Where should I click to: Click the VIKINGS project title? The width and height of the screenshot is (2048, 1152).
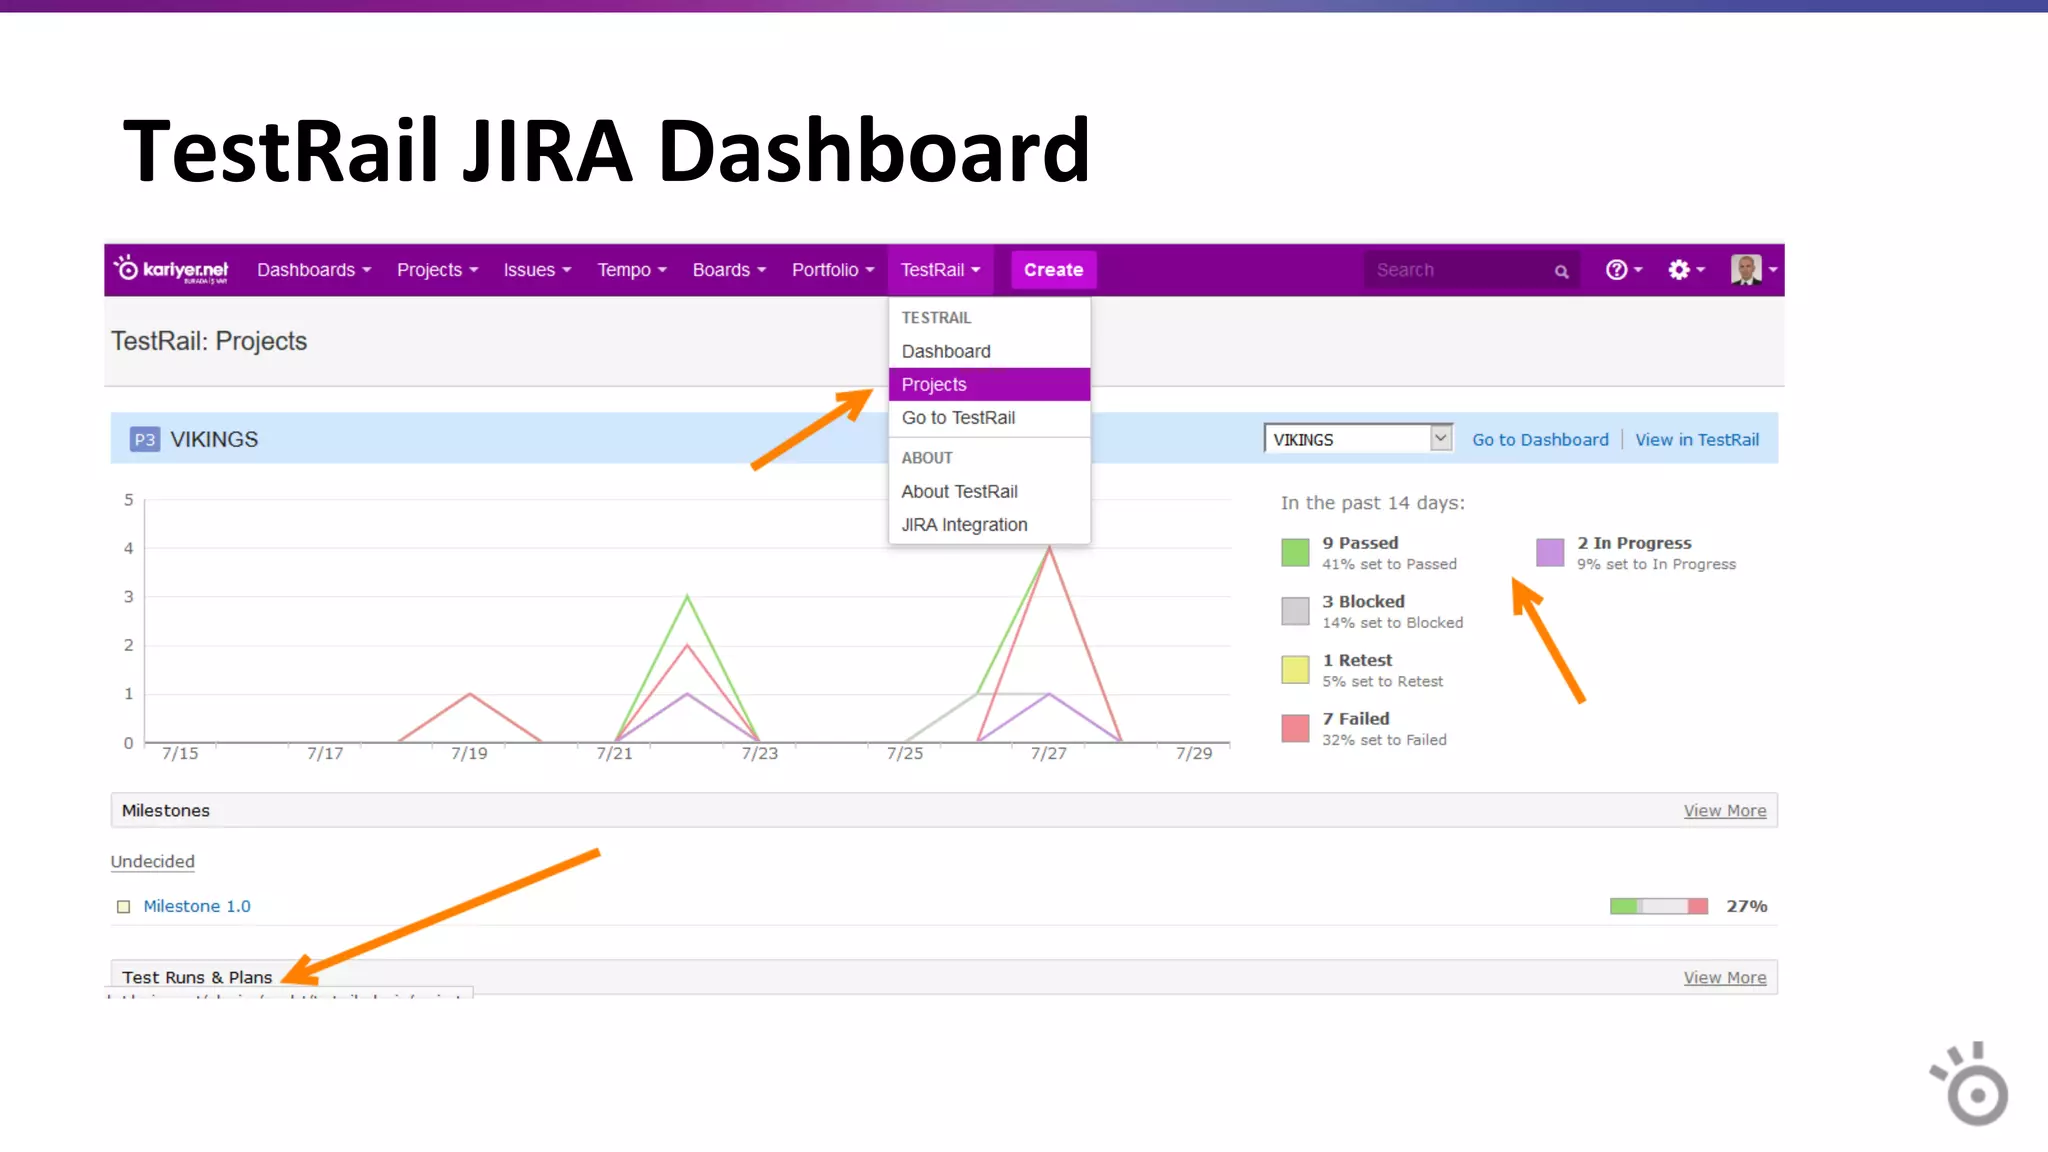point(214,440)
